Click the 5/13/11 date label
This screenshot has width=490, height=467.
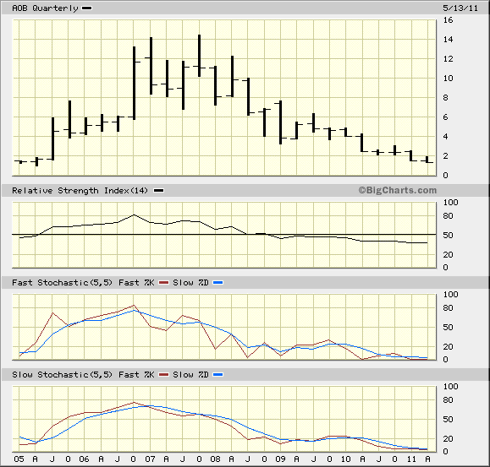(460, 8)
